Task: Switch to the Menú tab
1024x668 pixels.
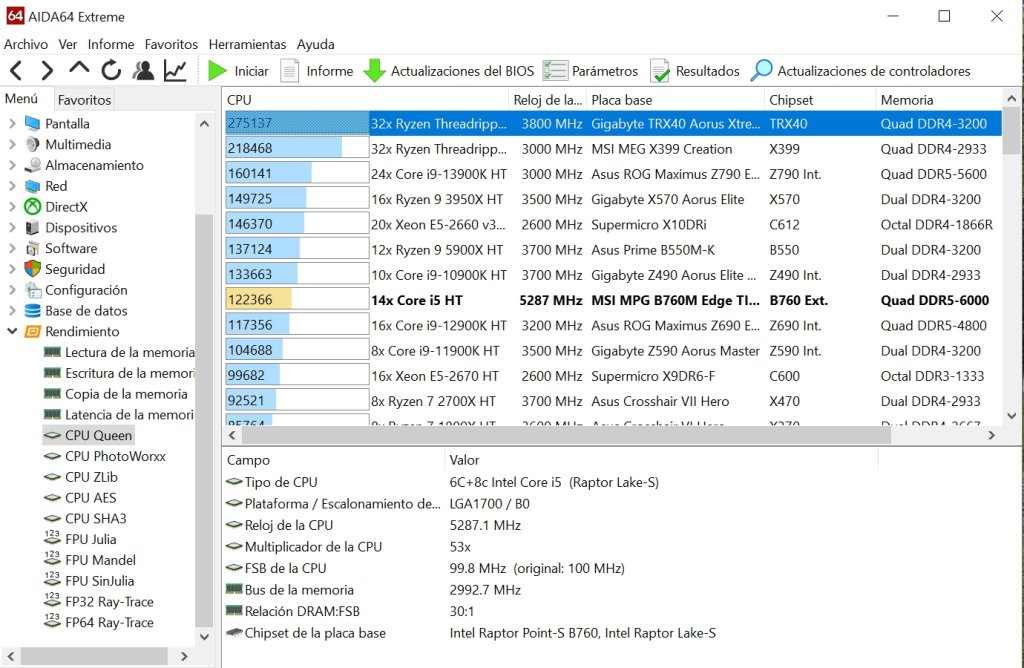Action: click(22, 99)
